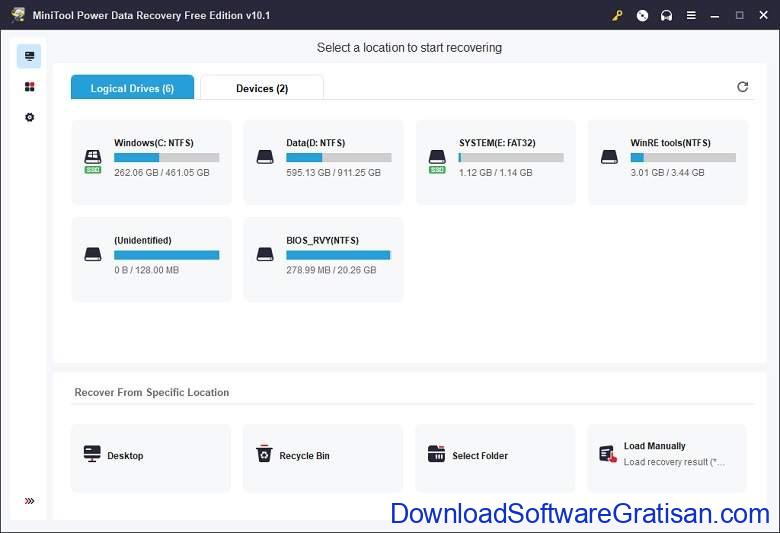Choose Load Manually recovery result
The width and height of the screenshot is (780, 533).
tap(667, 458)
